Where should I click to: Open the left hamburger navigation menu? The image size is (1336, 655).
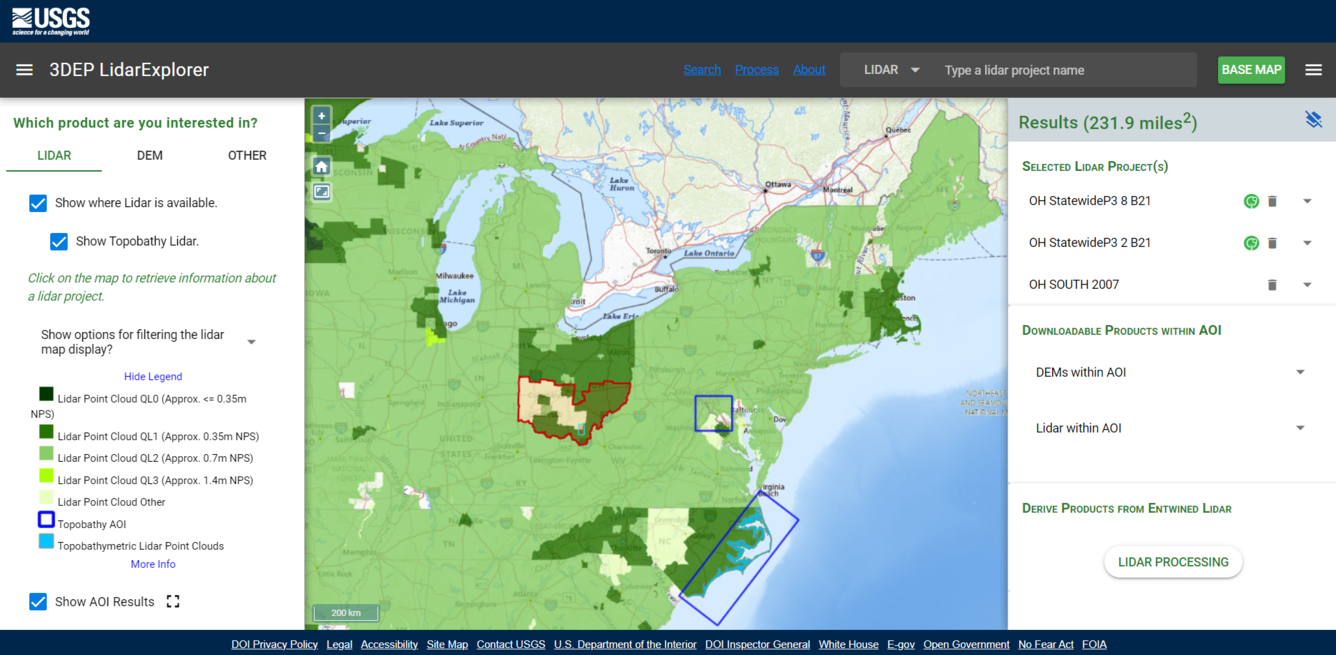pos(24,70)
